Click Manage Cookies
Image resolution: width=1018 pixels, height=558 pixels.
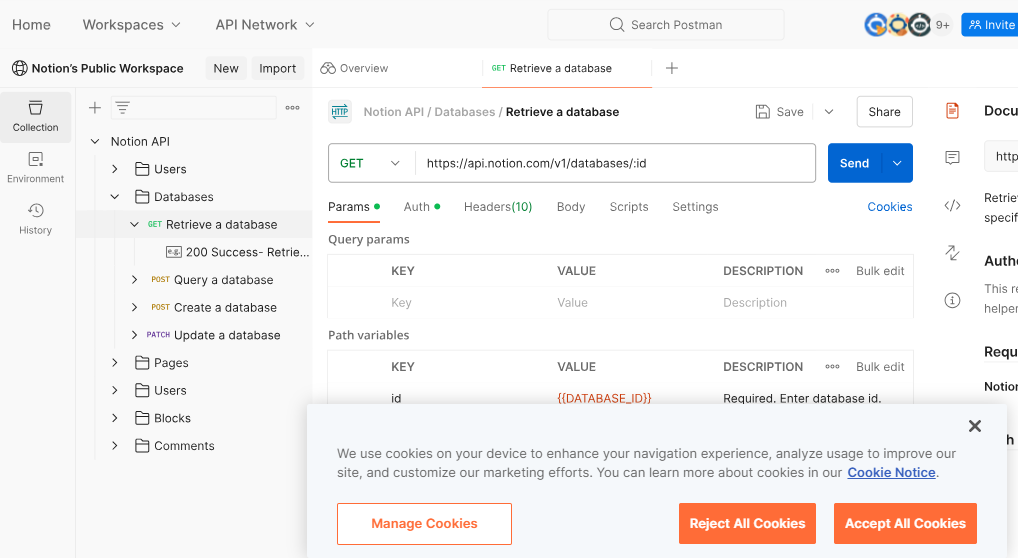pos(424,524)
